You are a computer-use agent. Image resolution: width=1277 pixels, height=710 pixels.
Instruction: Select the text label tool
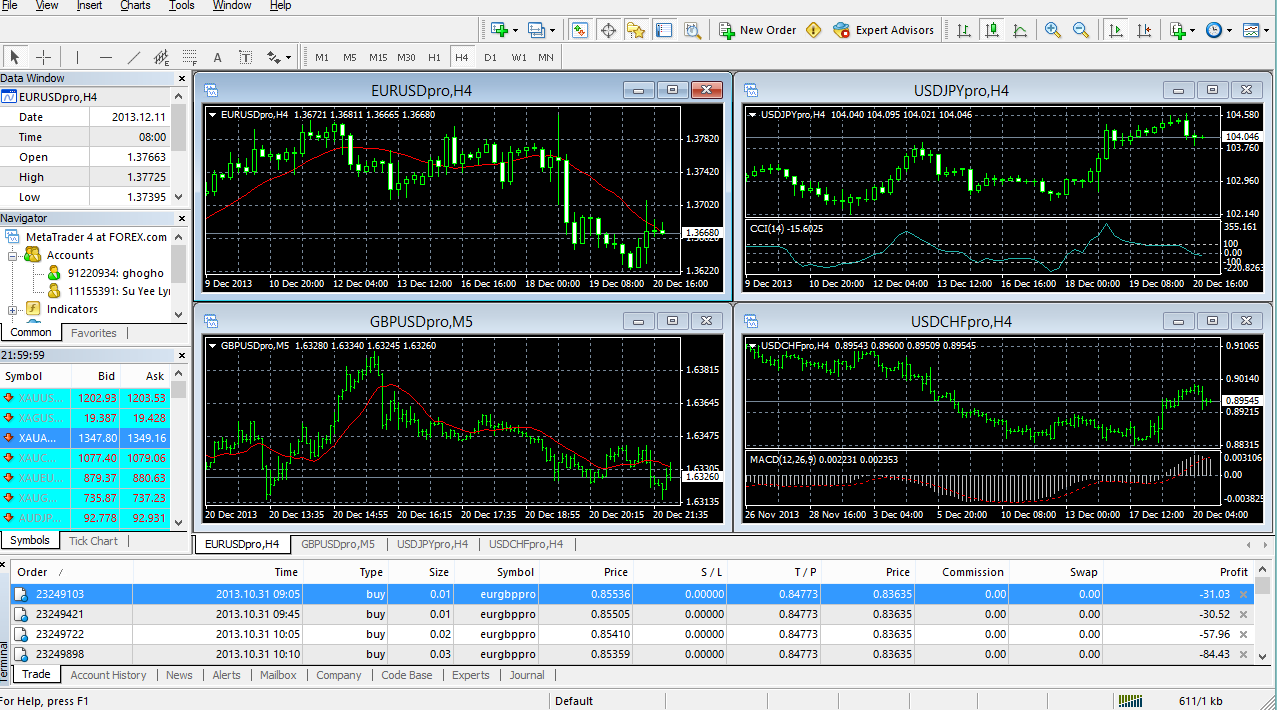[x=245, y=57]
